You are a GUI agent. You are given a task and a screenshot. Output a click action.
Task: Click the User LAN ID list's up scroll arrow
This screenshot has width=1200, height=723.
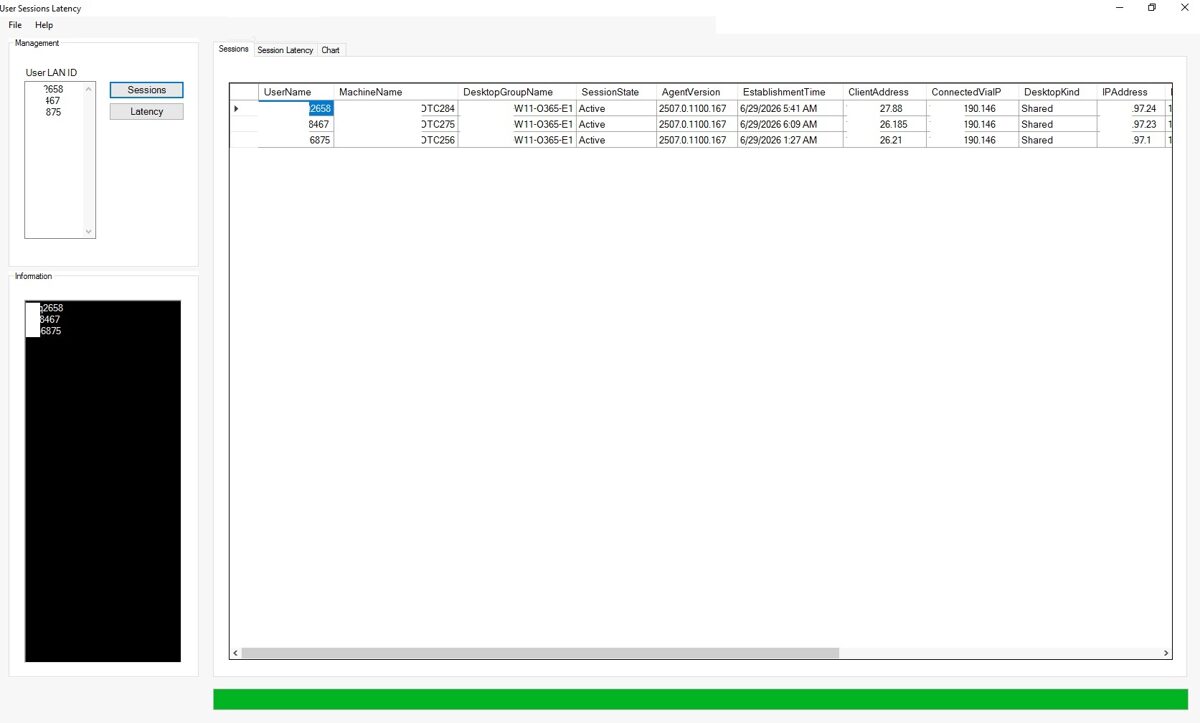click(89, 89)
